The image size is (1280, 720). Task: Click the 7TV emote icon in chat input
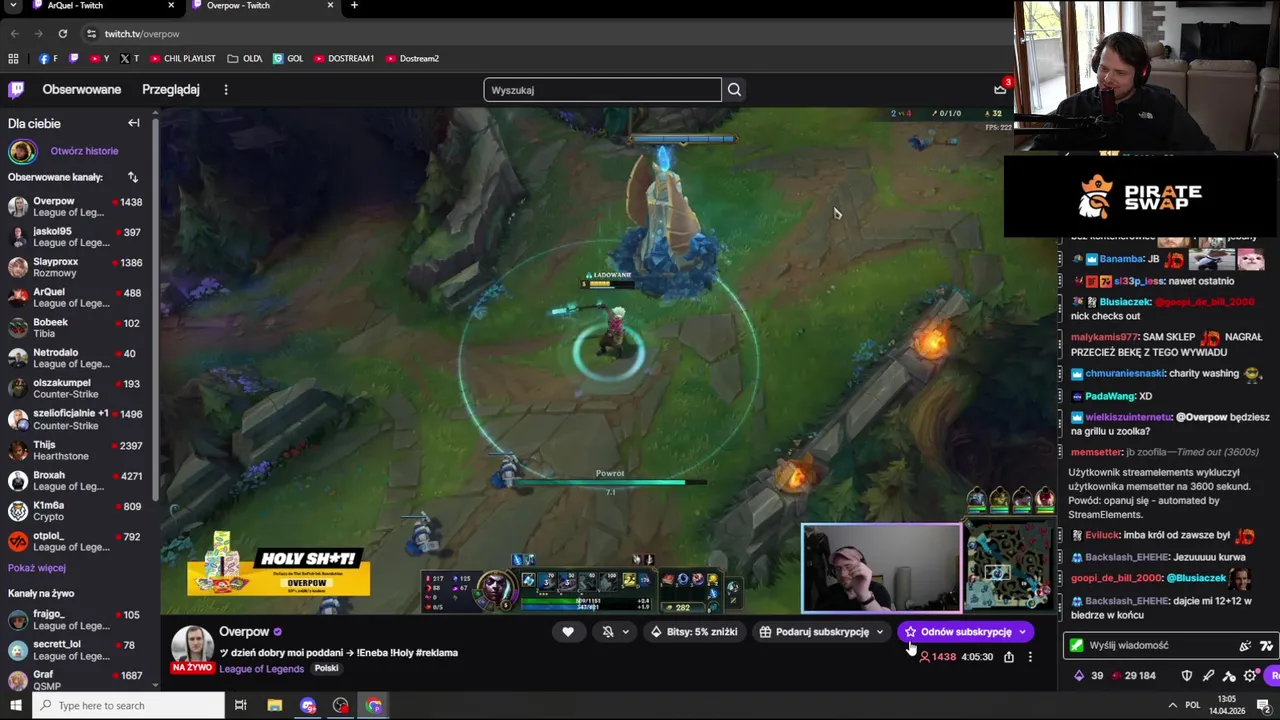pos(1266,646)
